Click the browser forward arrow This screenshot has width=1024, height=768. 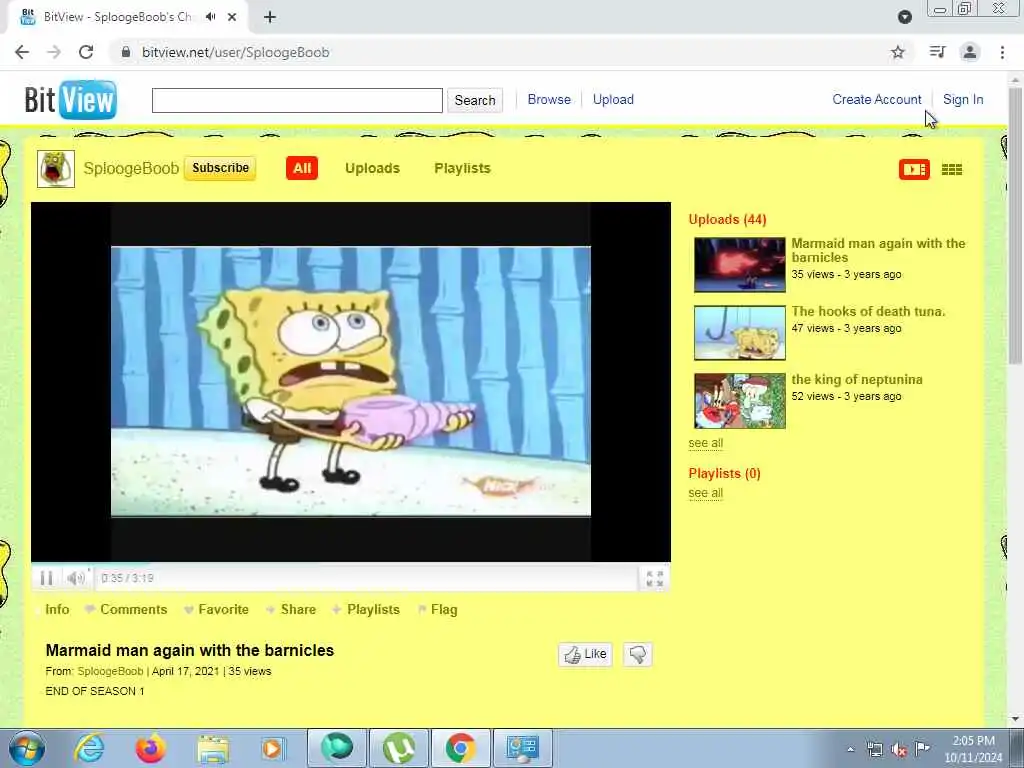pyautogui.click(x=54, y=52)
